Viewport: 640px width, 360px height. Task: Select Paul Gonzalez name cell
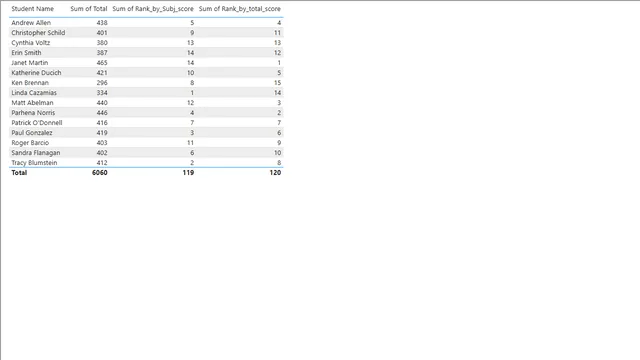pyautogui.click(x=32, y=133)
